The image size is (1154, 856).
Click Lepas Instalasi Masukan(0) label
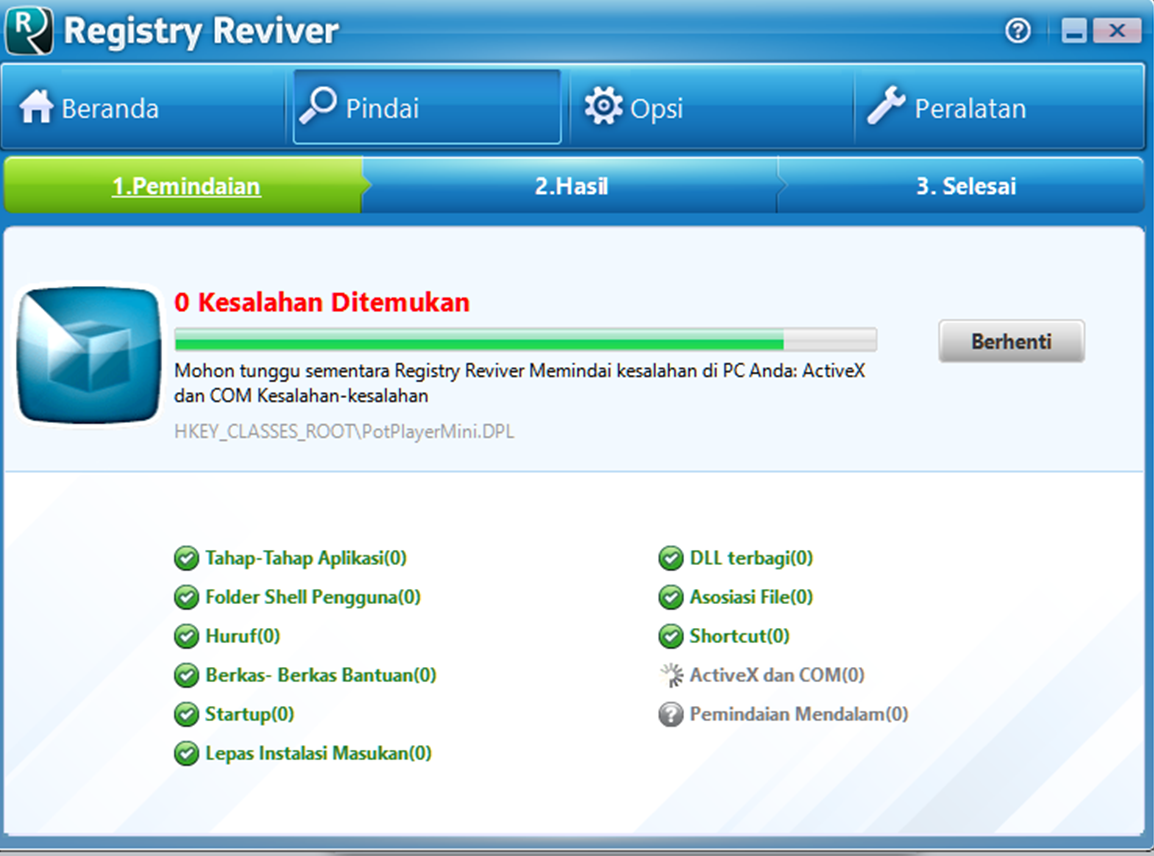click(318, 753)
